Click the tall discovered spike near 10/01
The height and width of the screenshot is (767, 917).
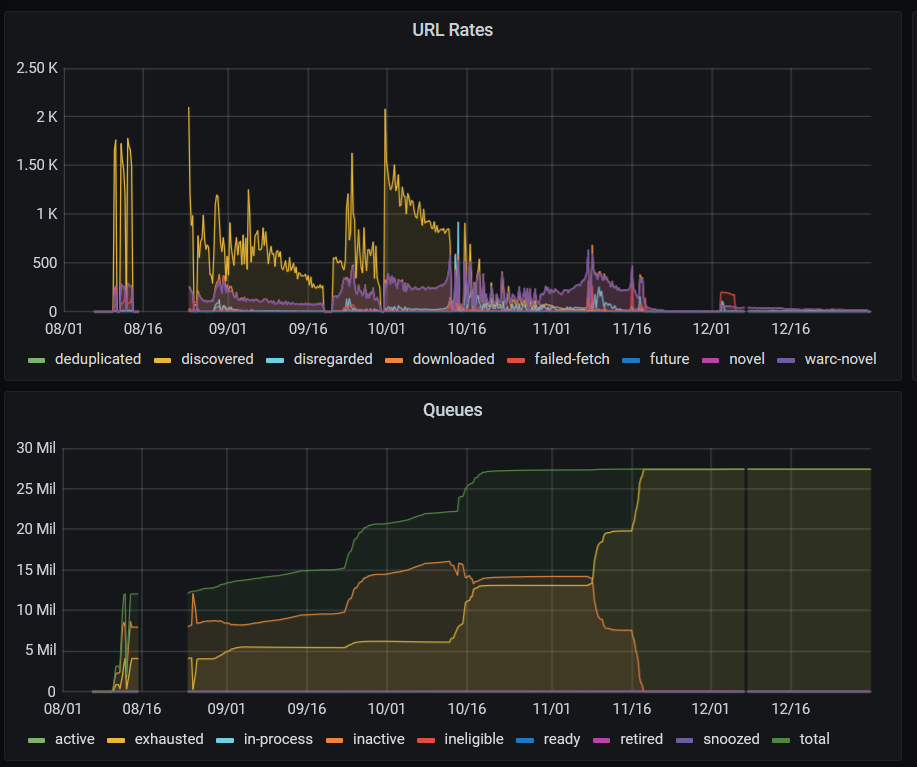pyautogui.click(x=385, y=112)
